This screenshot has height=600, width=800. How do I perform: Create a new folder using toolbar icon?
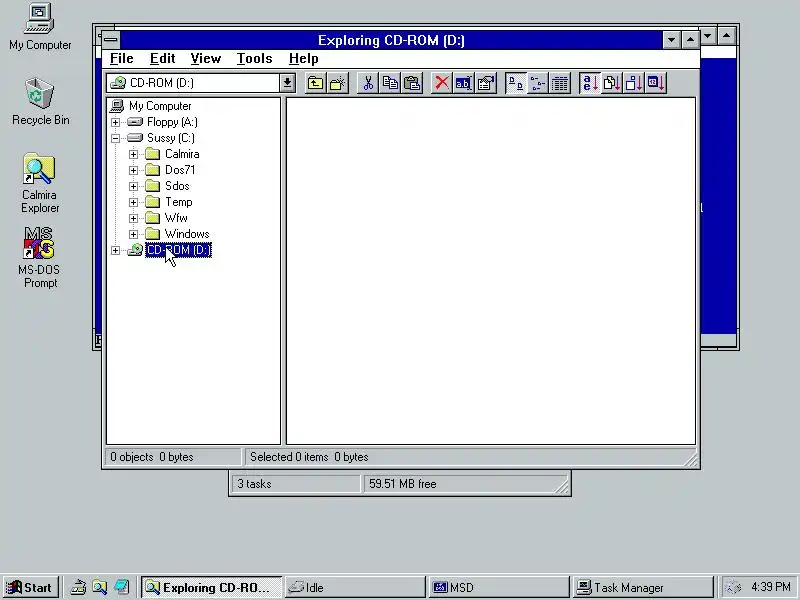pyautogui.click(x=338, y=83)
